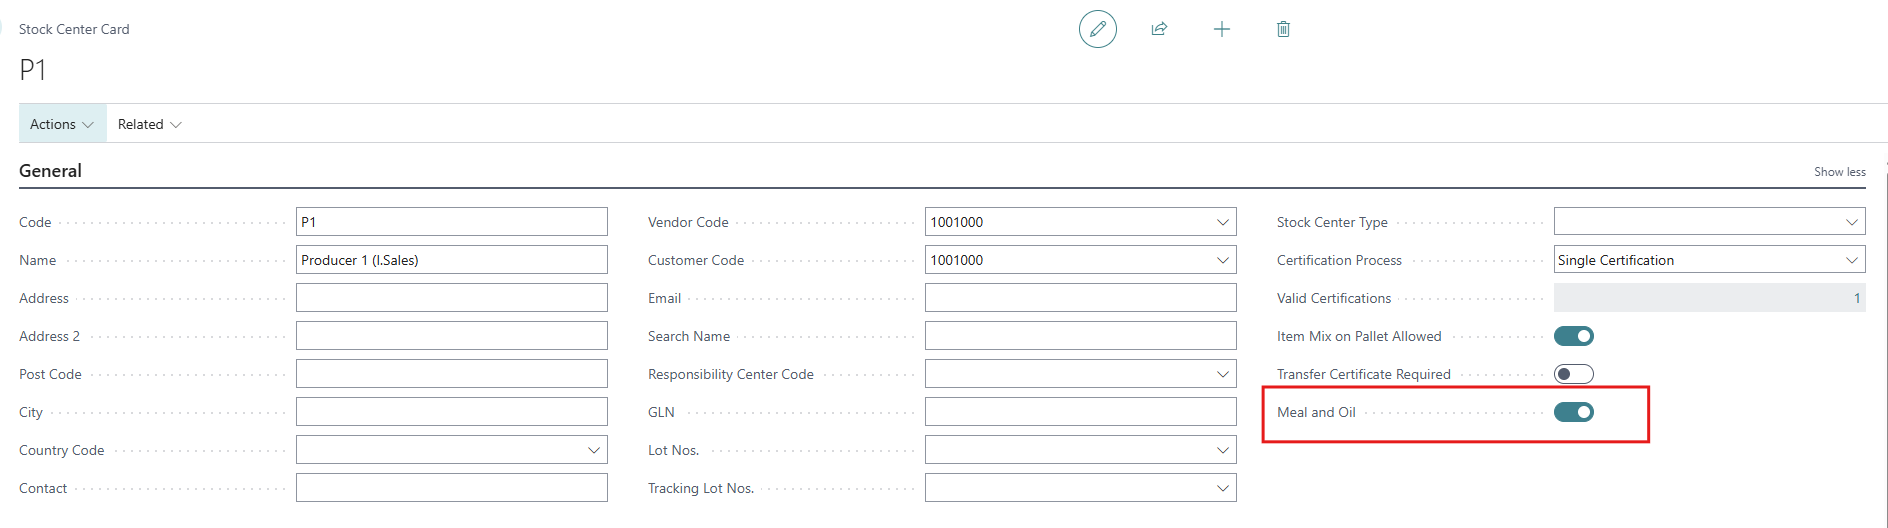Collapse the General section heading

[50, 171]
